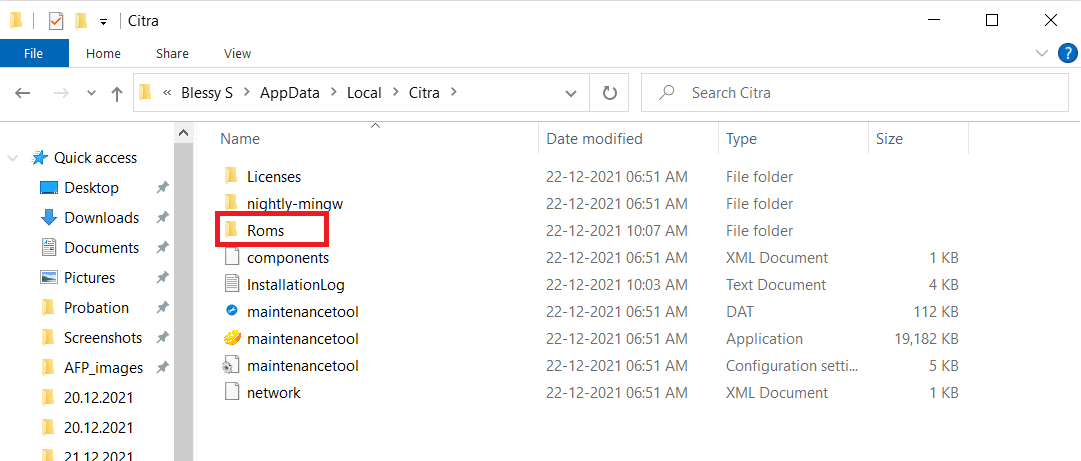
Task: Click the Properties checkmark quick access icon
Action: pyautogui.click(x=56, y=21)
